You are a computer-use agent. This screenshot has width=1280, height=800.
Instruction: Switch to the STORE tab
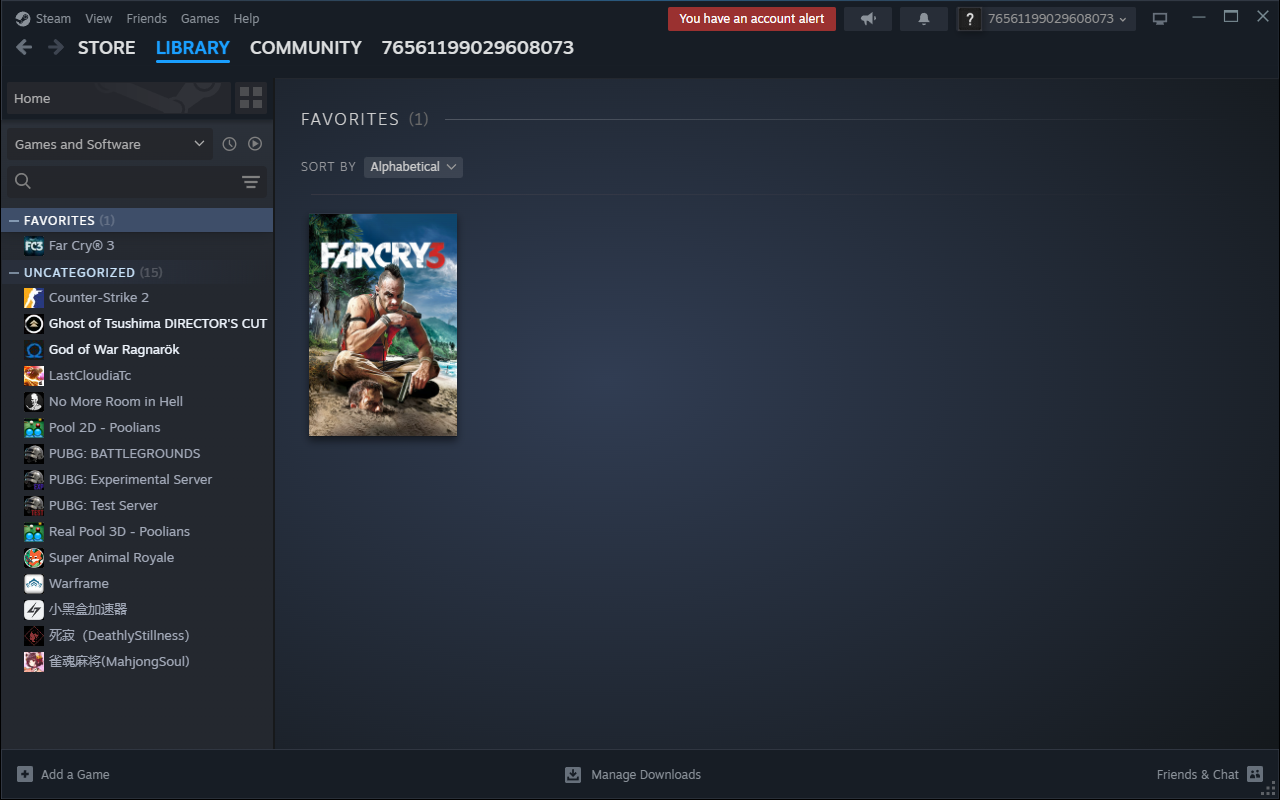coord(107,47)
